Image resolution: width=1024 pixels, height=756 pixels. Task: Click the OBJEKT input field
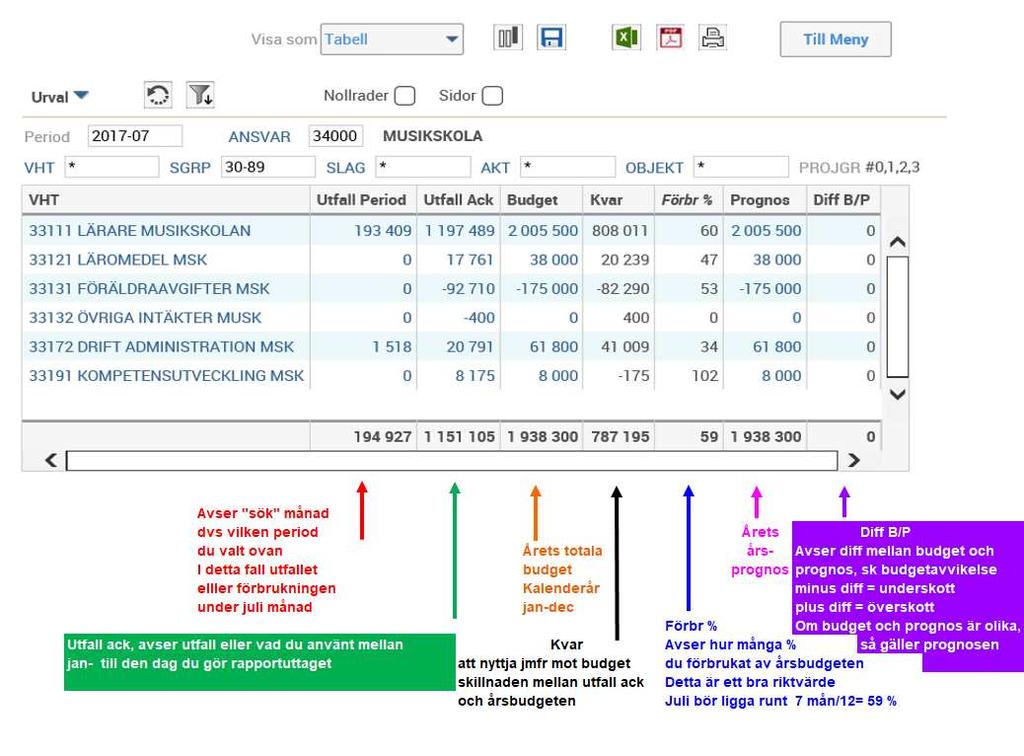point(741,166)
